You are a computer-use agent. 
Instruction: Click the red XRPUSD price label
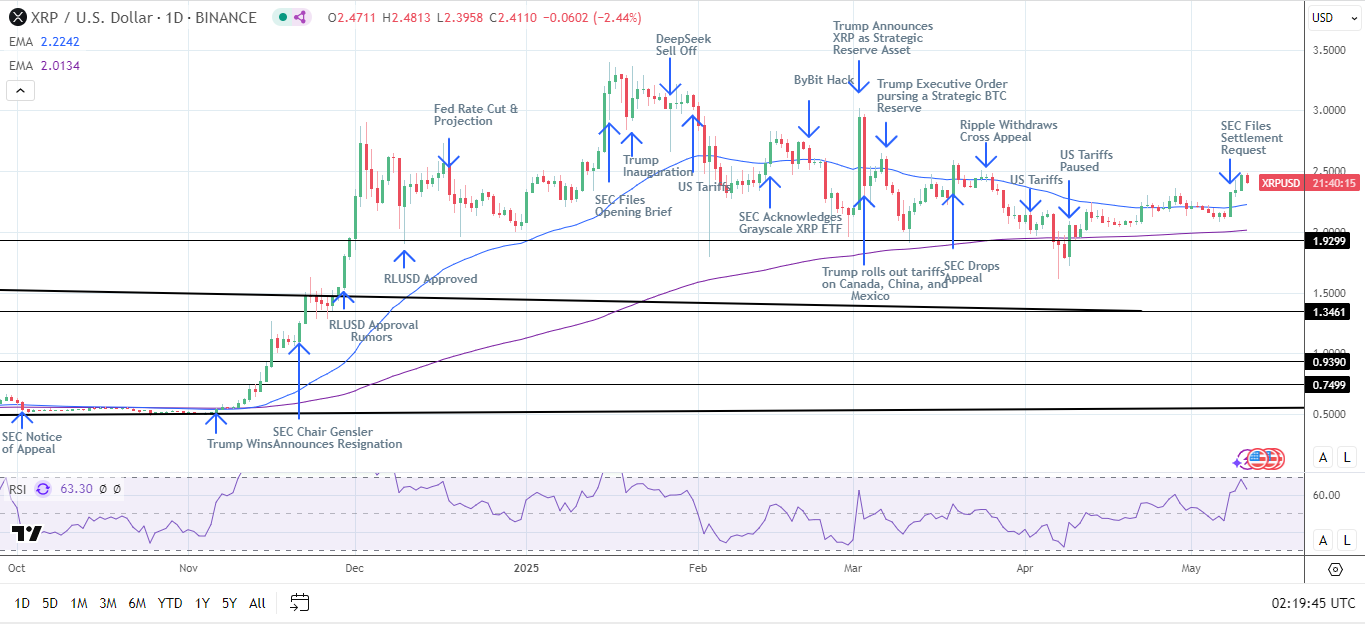point(1280,183)
